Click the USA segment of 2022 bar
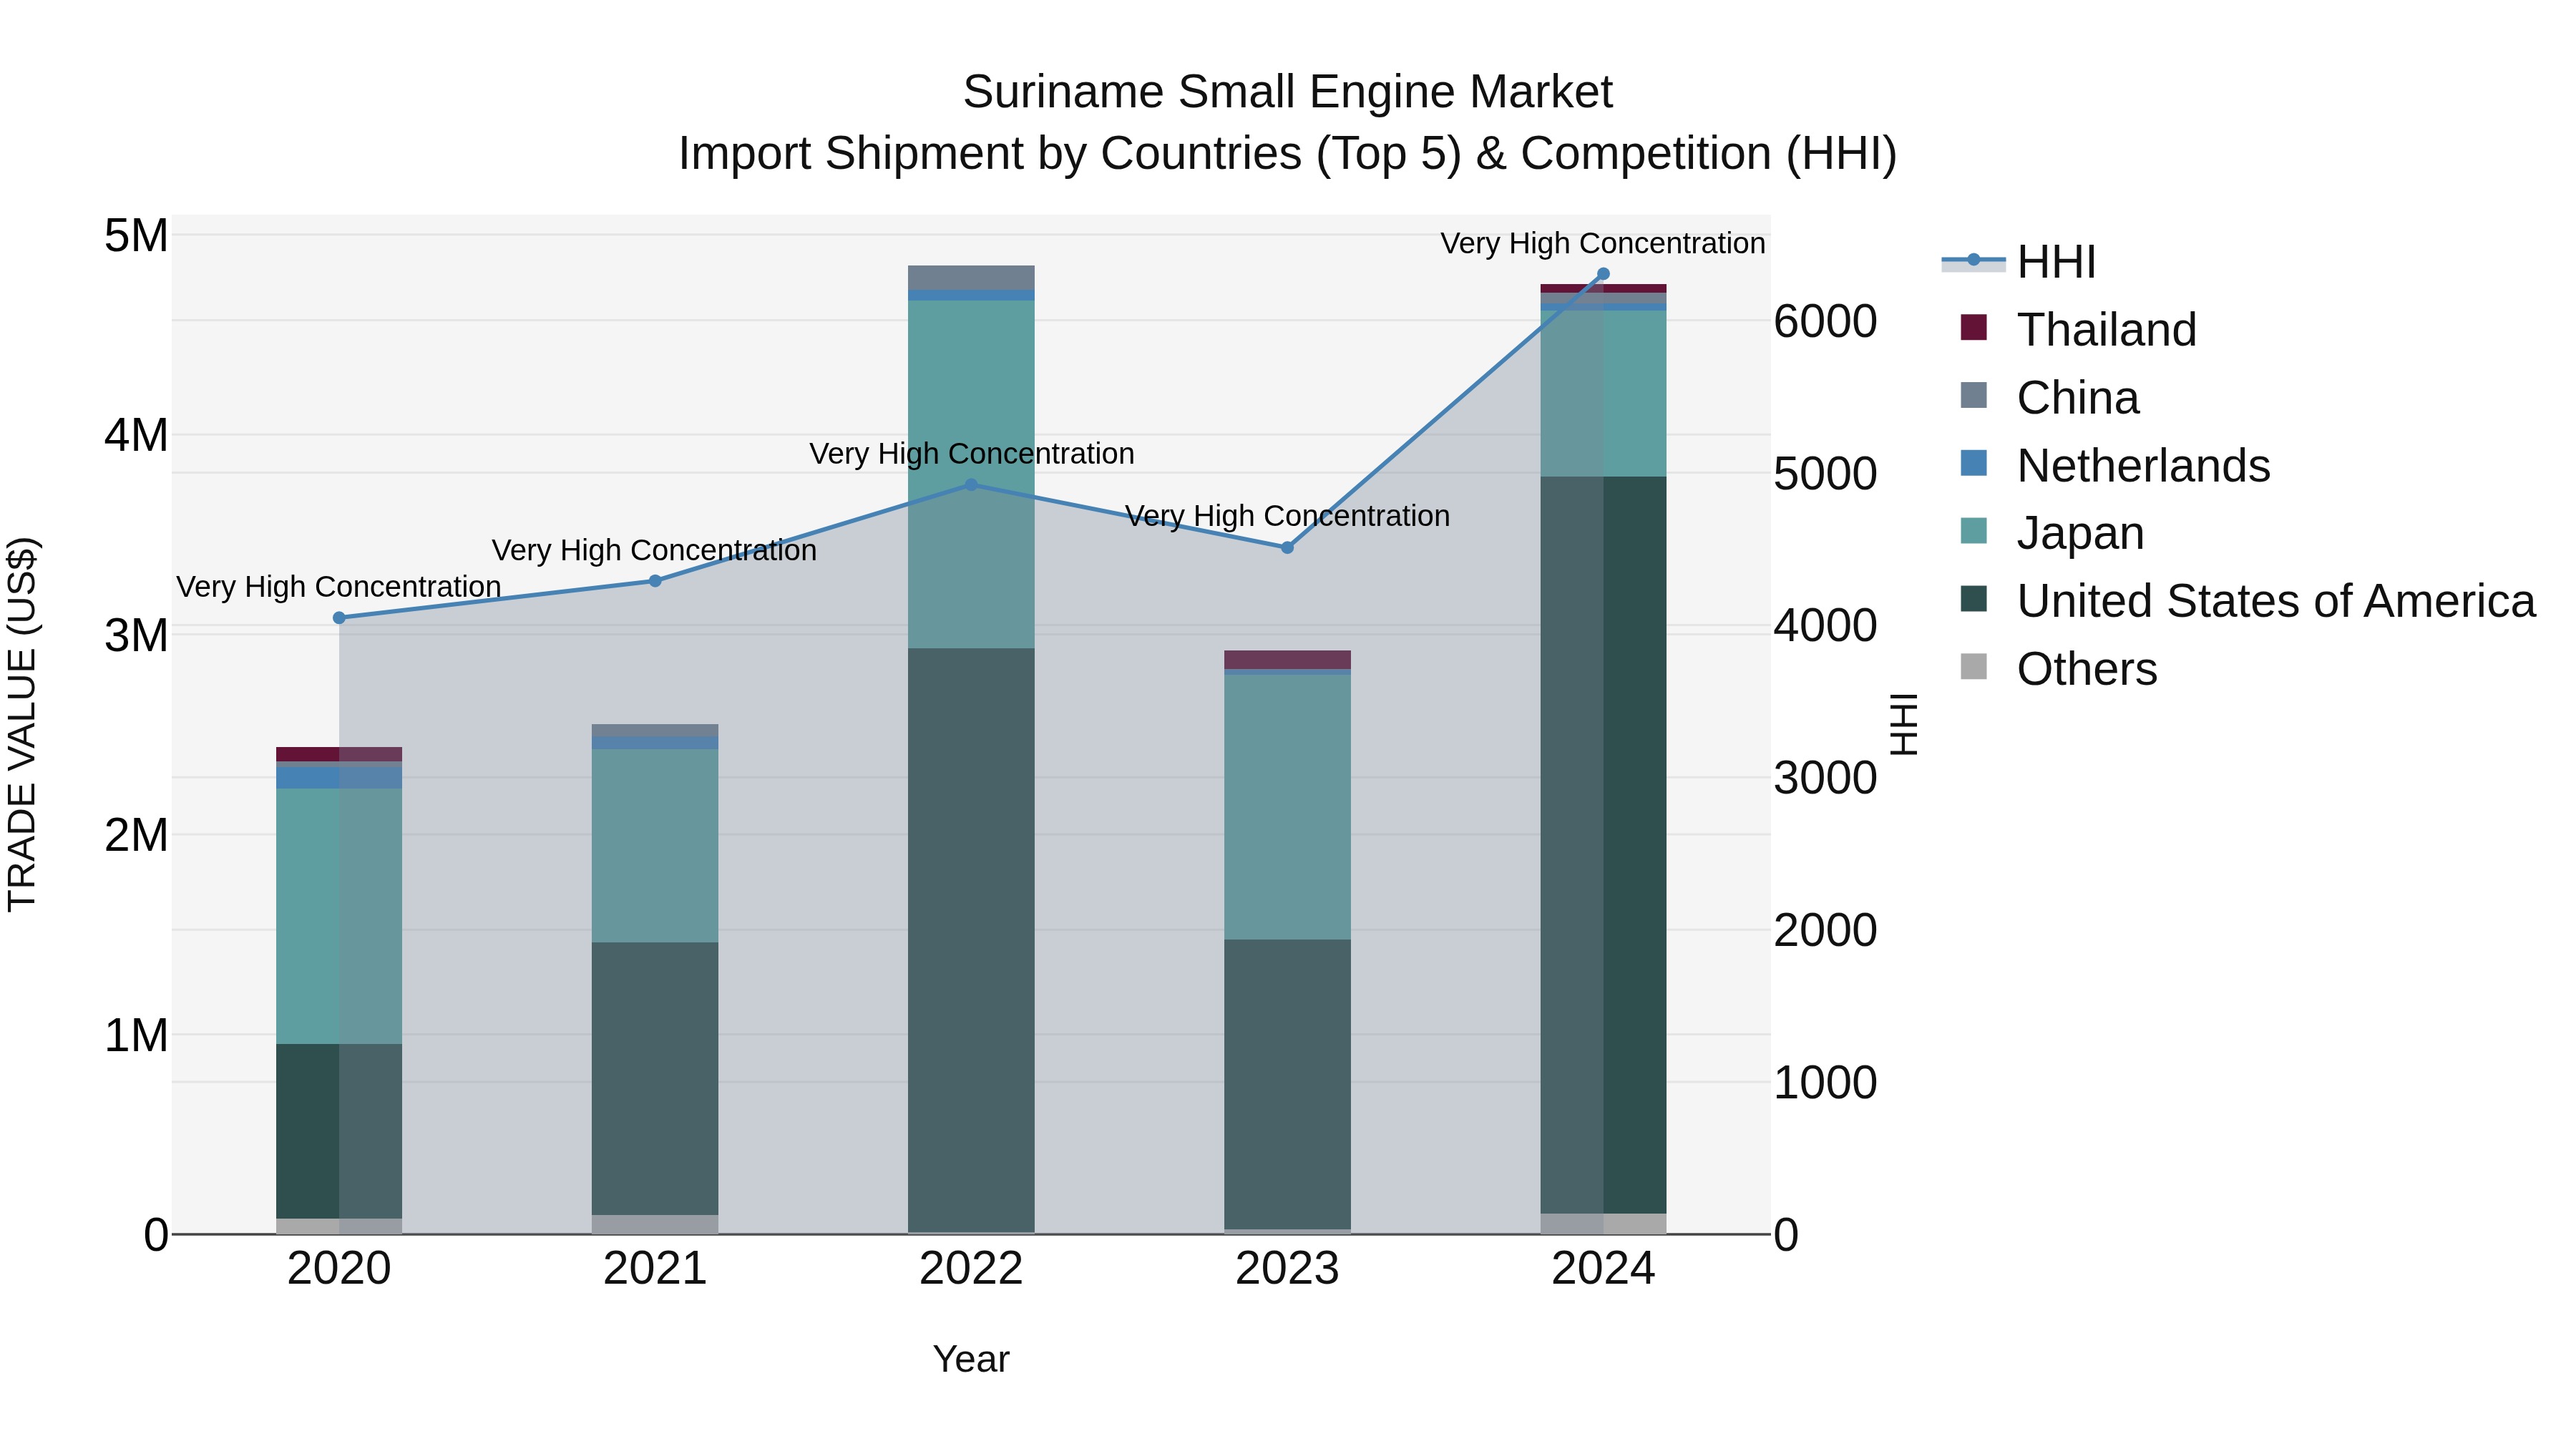 pos(971,940)
